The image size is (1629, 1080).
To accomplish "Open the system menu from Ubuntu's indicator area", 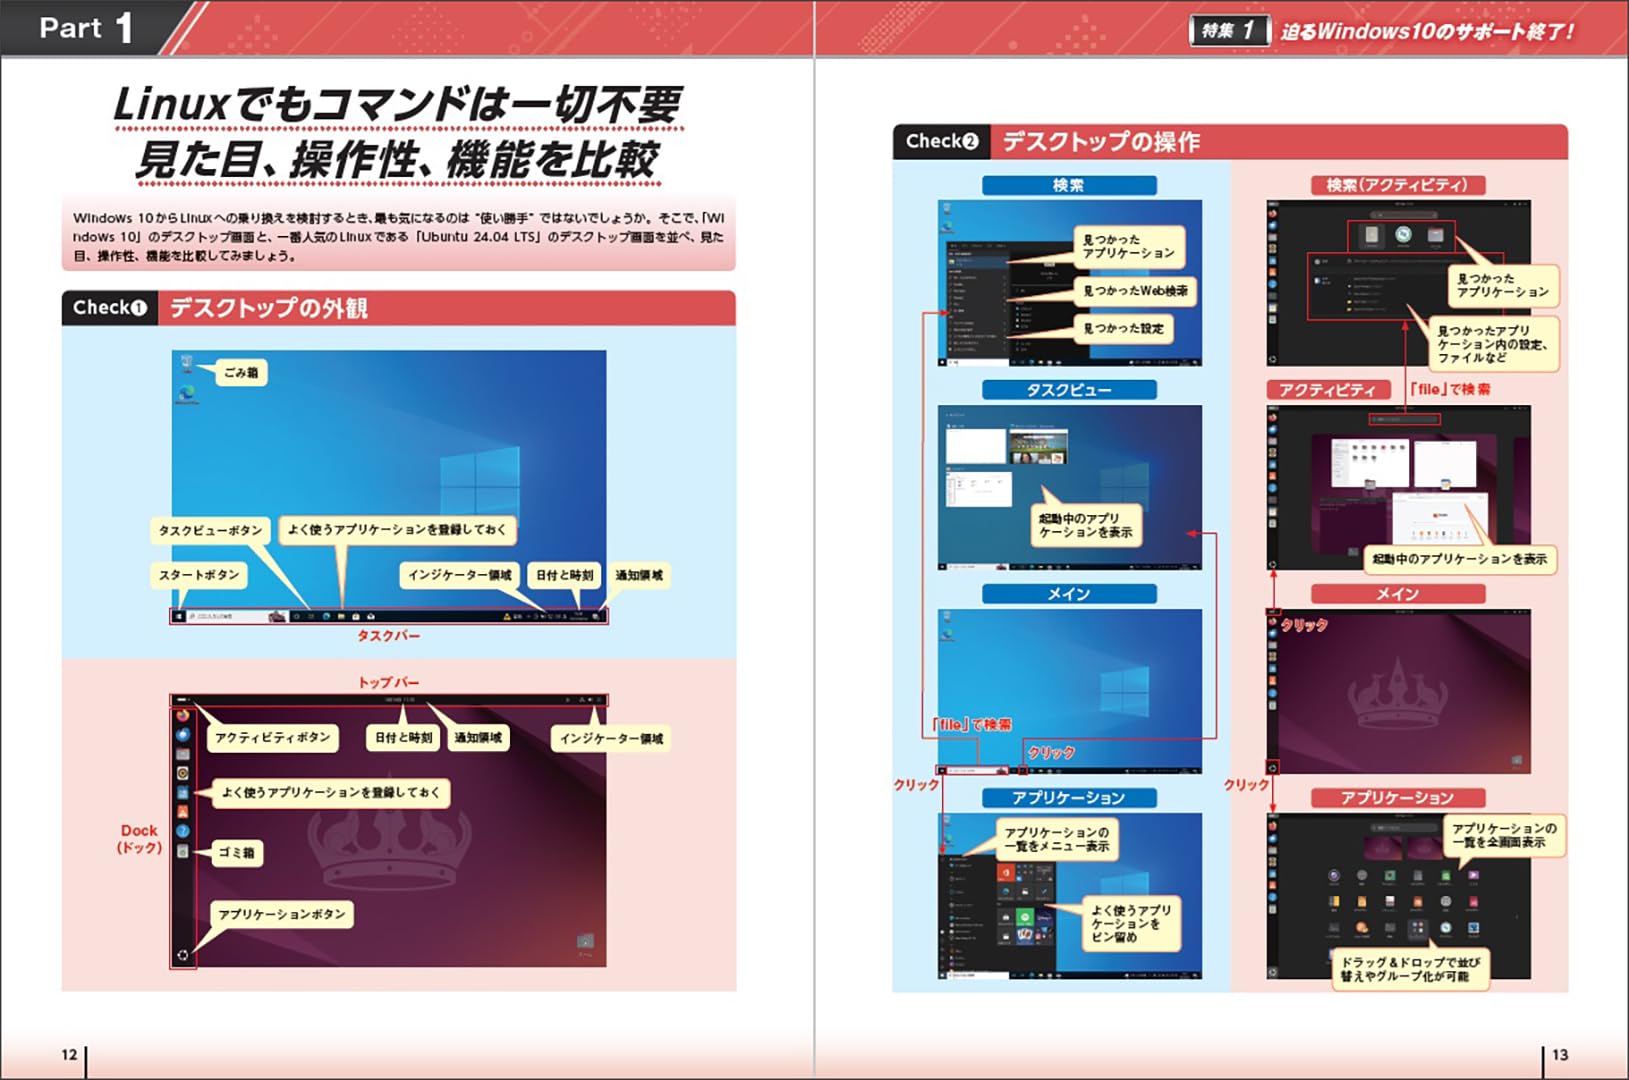I will tap(593, 700).
